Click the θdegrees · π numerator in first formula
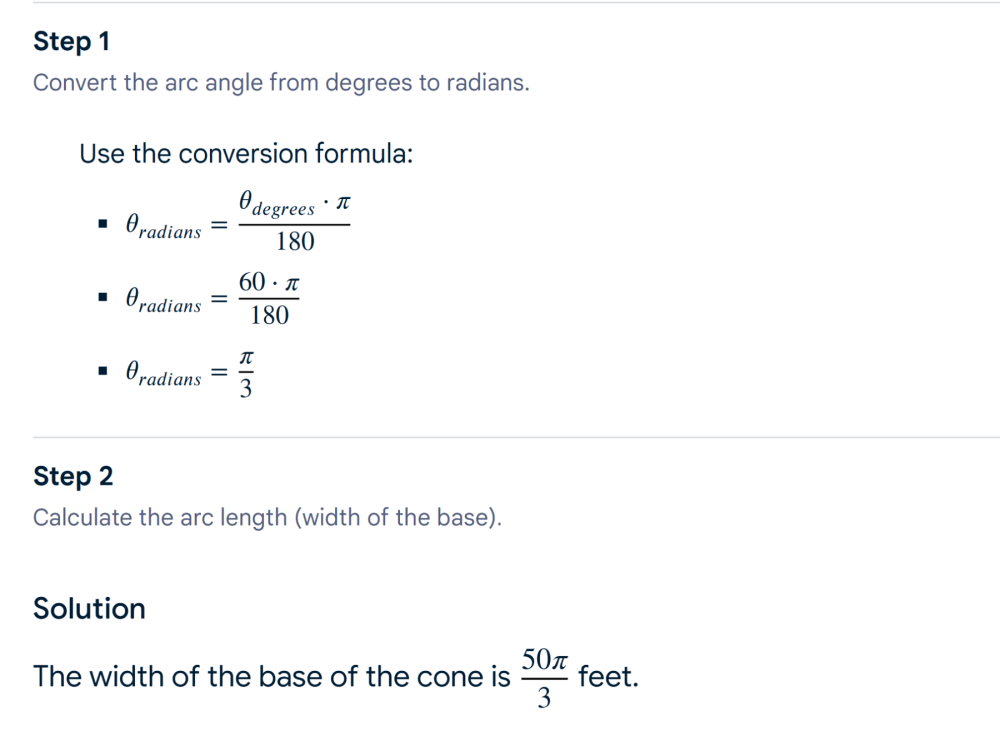This screenshot has width=1000, height=731. [x=294, y=204]
